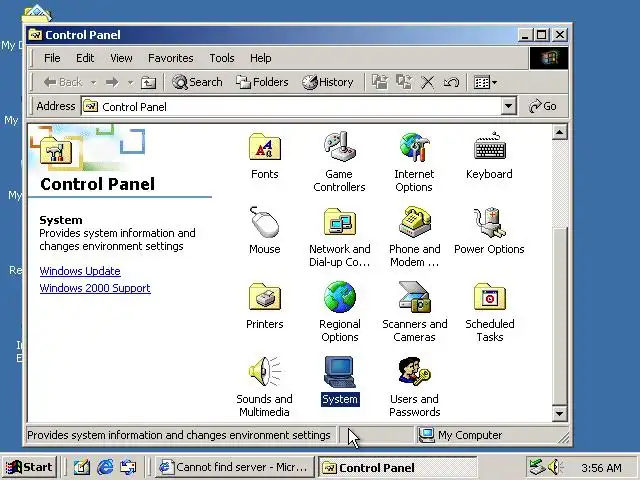Click the Up one level toolbar icon

point(148,82)
